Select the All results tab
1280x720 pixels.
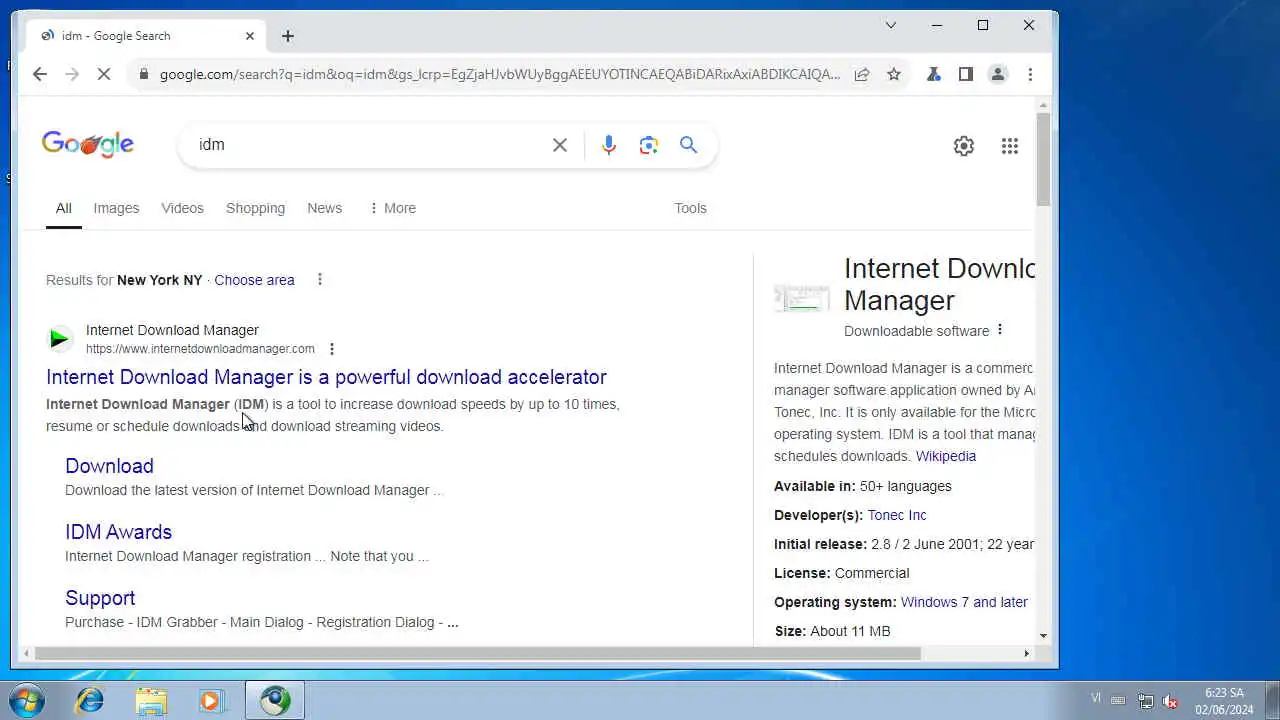pos(63,208)
